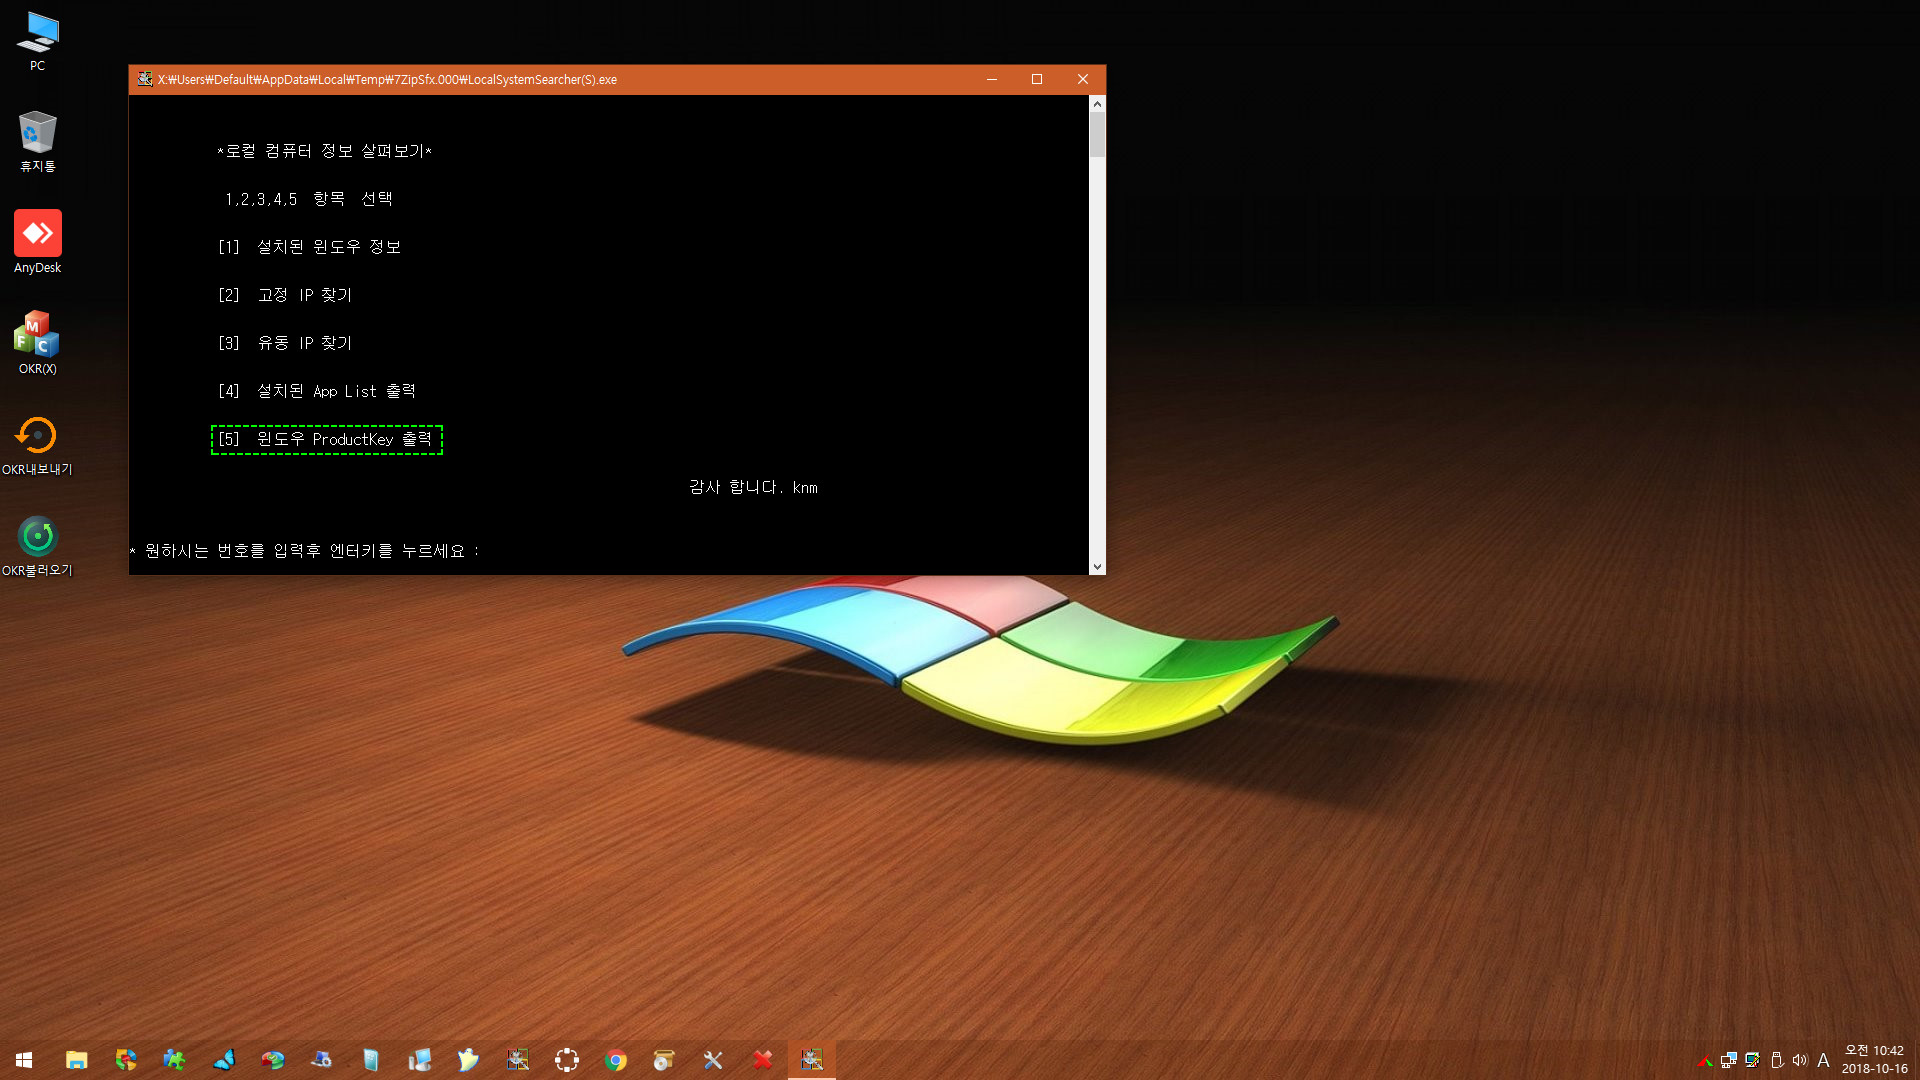Click the blue butterfly taskbar icon
Screen dimensions: 1920x1080
pos(224,1060)
